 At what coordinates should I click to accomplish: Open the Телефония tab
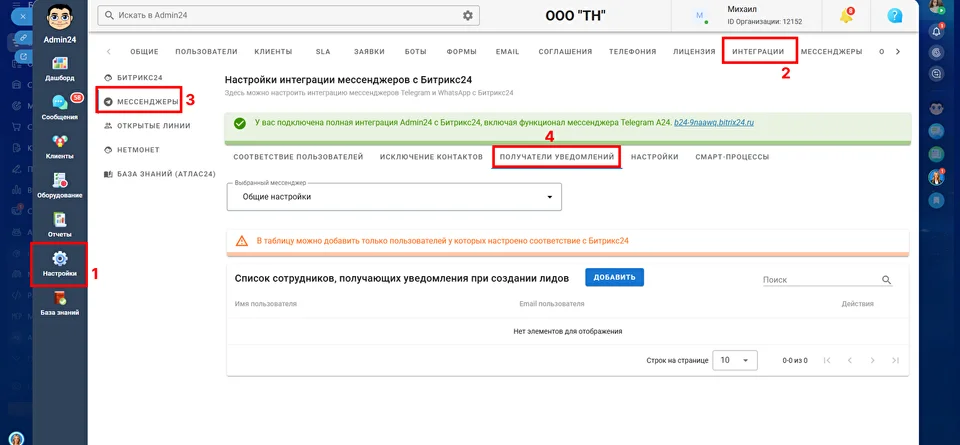pos(632,52)
